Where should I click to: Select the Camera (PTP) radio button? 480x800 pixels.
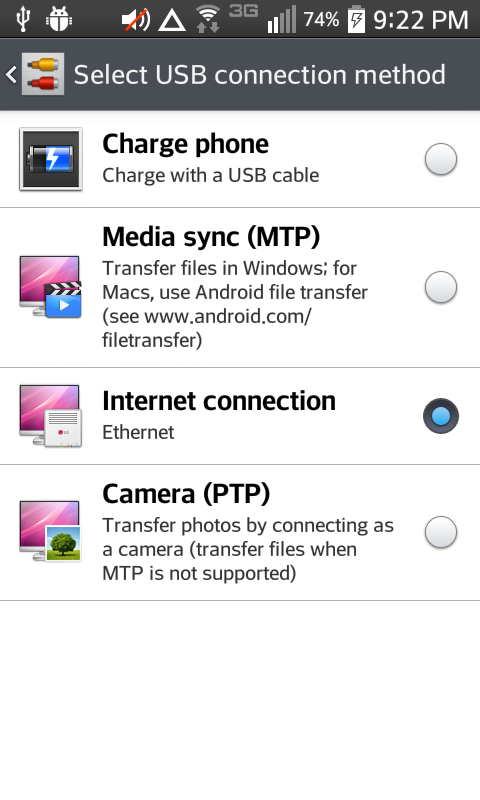(x=441, y=532)
